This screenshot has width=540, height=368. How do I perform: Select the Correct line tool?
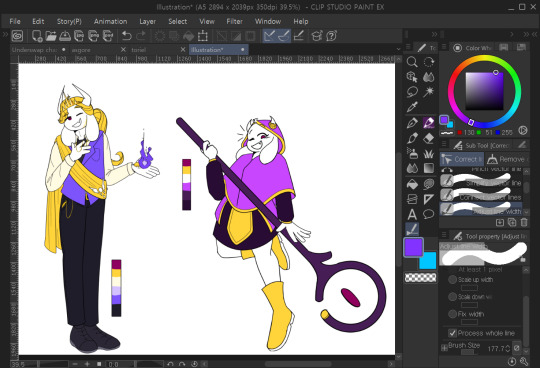pyautogui.click(x=412, y=229)
